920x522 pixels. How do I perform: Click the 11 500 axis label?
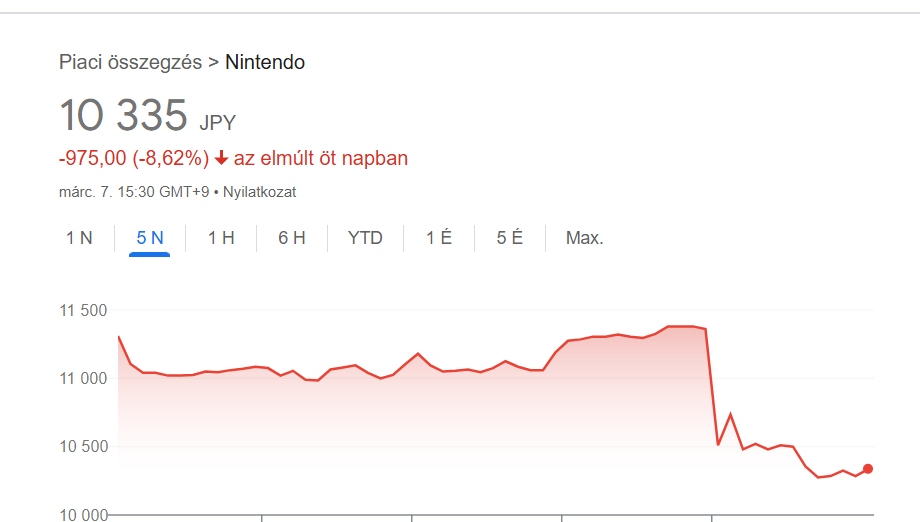click(x=84, y=310)
